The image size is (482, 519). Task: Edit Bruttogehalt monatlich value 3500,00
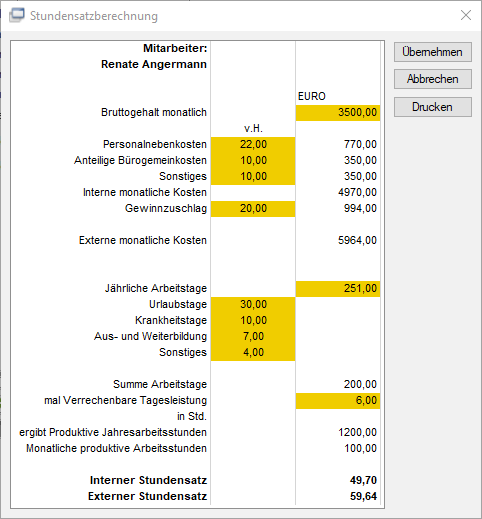tap(338, 112)
